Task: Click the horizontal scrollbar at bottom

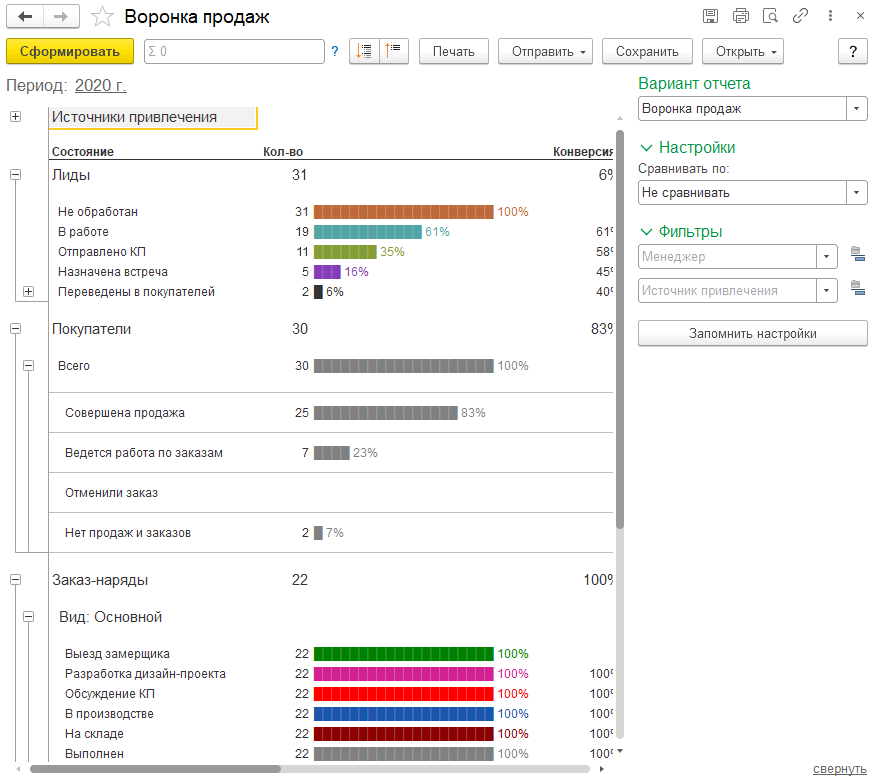Action: click(155, 769)
